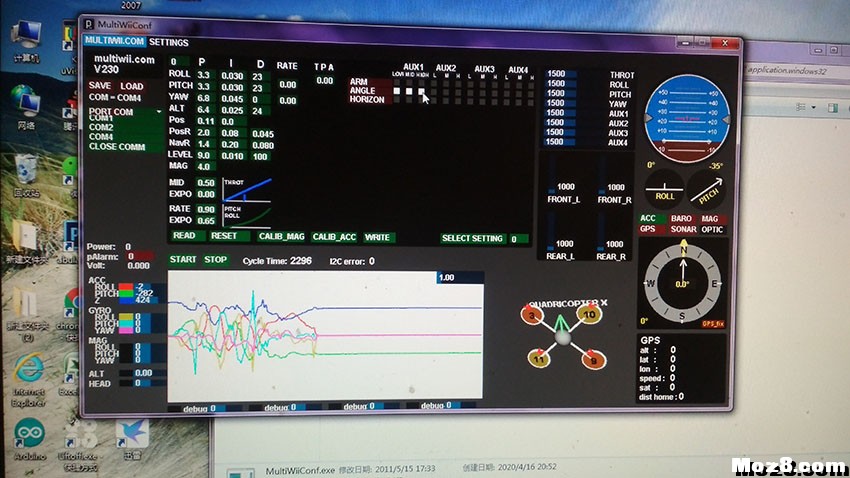Open the Network desktop icon
Screen dimensions: 850x478
(x=27, y=107)
